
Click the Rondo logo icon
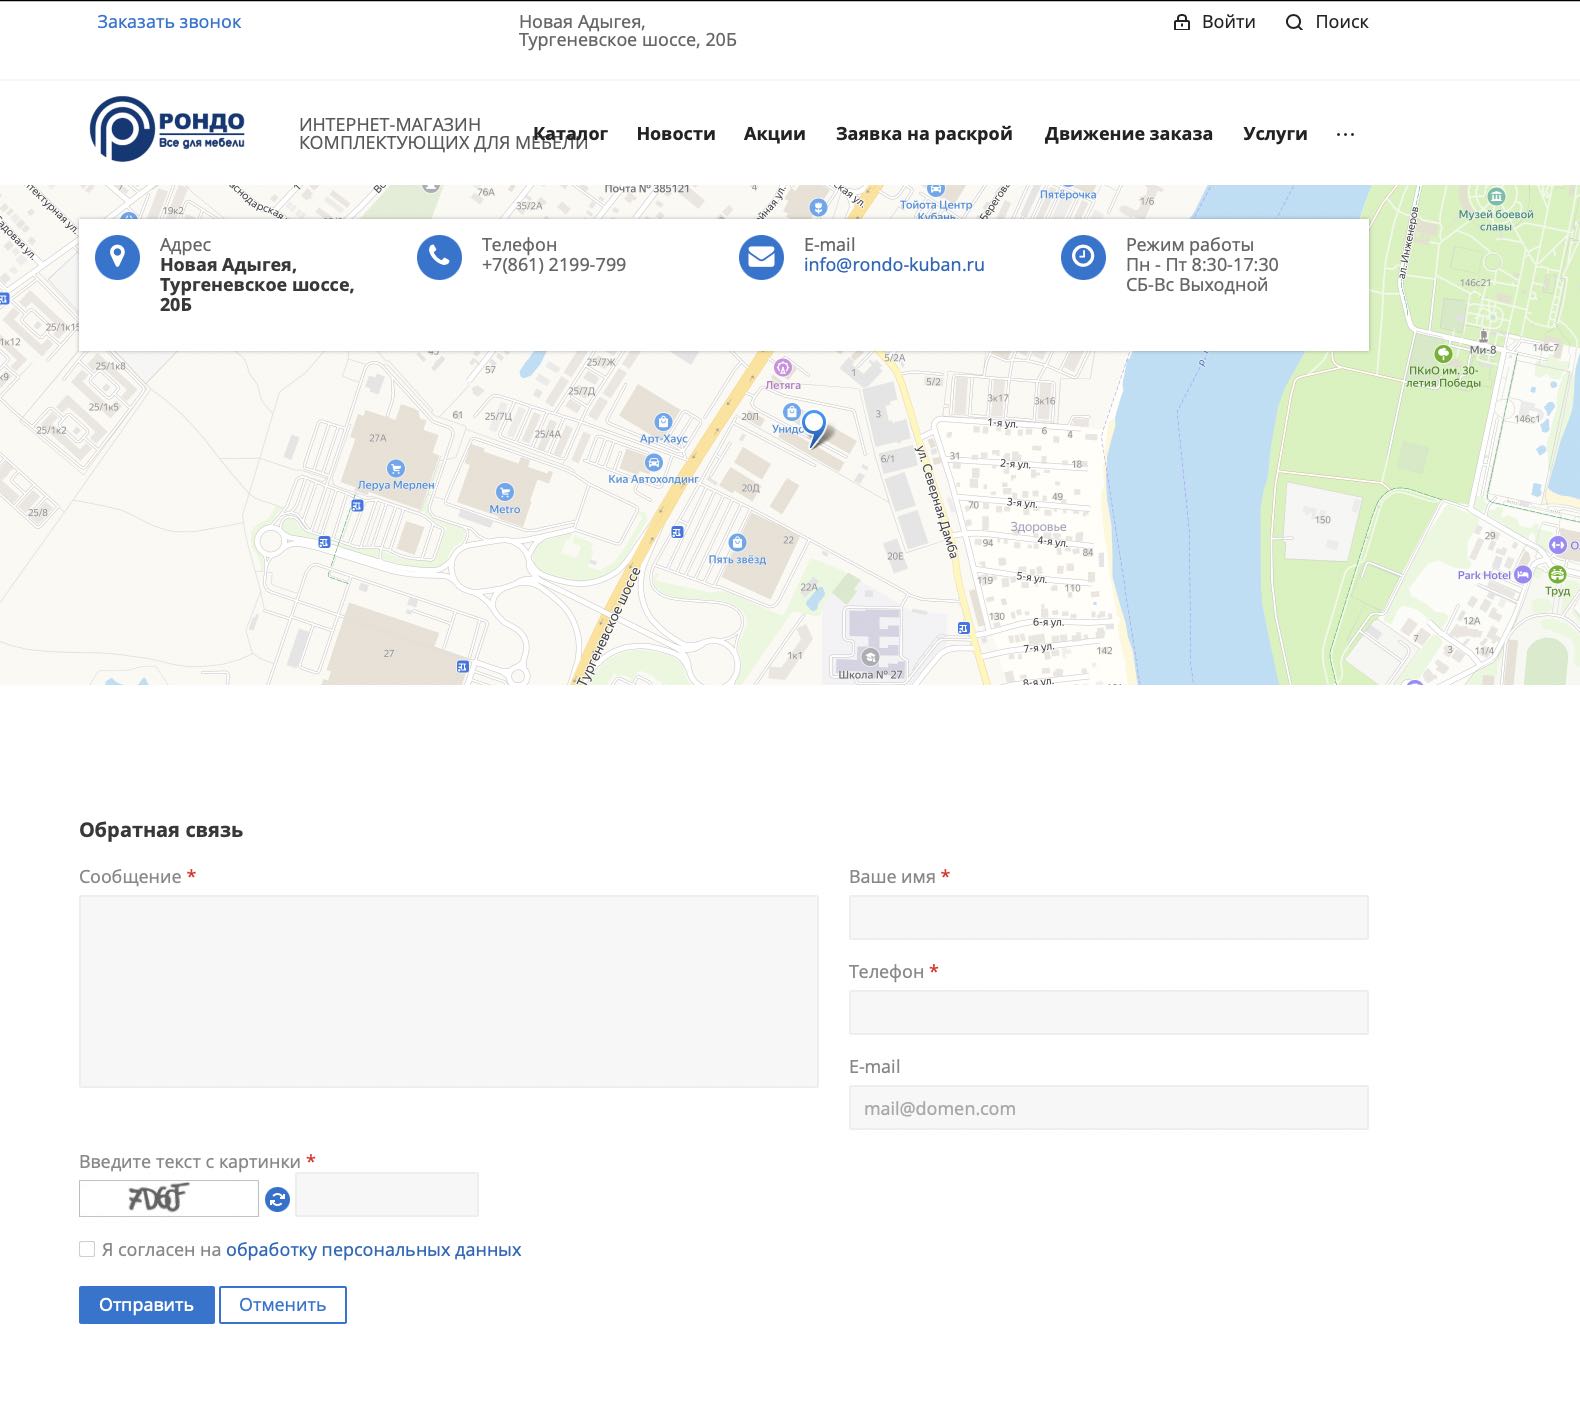point(122,129)
